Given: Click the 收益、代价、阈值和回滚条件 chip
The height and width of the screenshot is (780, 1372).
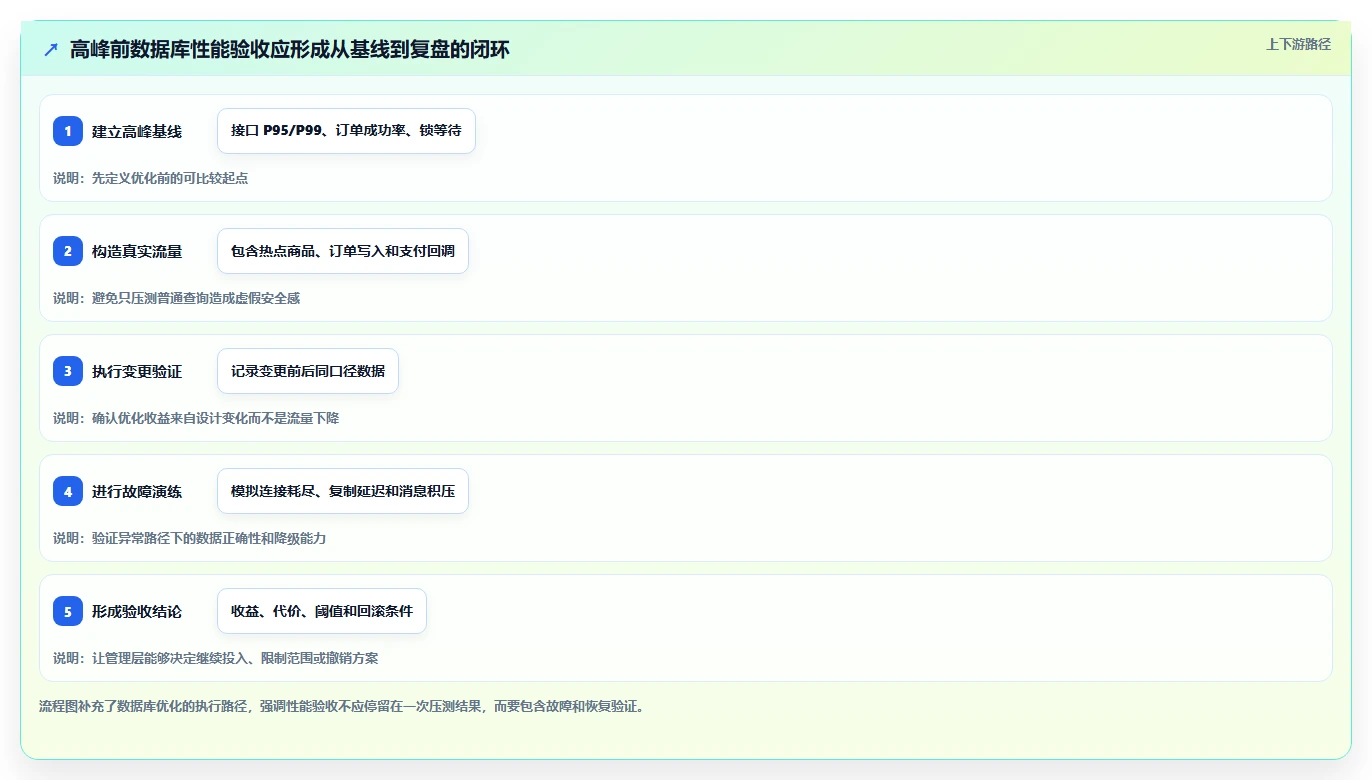Looking at the screenshot, I should pos(322,611).
